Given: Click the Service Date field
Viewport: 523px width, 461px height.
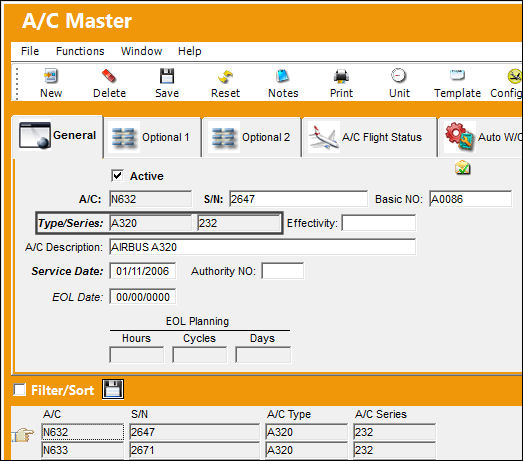Looking at the screenshot, I should (x=143, y=271).
